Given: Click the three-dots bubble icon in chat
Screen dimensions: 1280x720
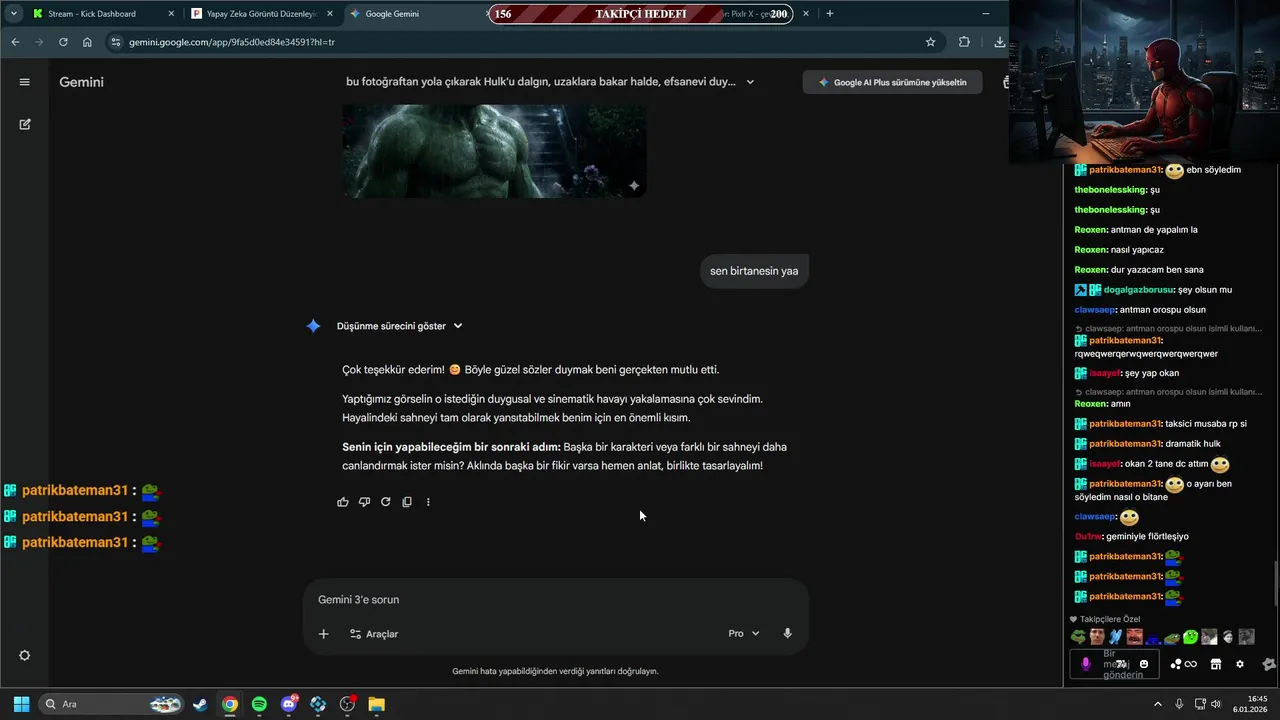Looking at the screenshot, I should [x=1176, y=664].
